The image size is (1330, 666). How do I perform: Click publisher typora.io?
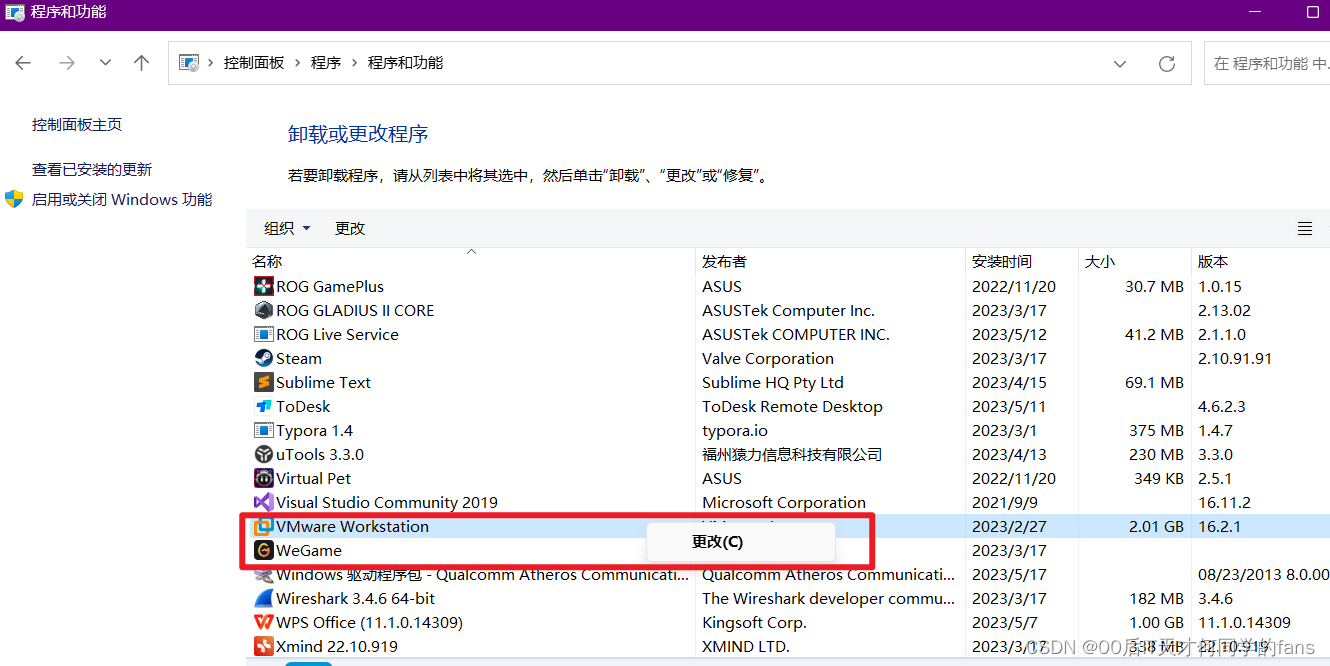coord(735,430)
